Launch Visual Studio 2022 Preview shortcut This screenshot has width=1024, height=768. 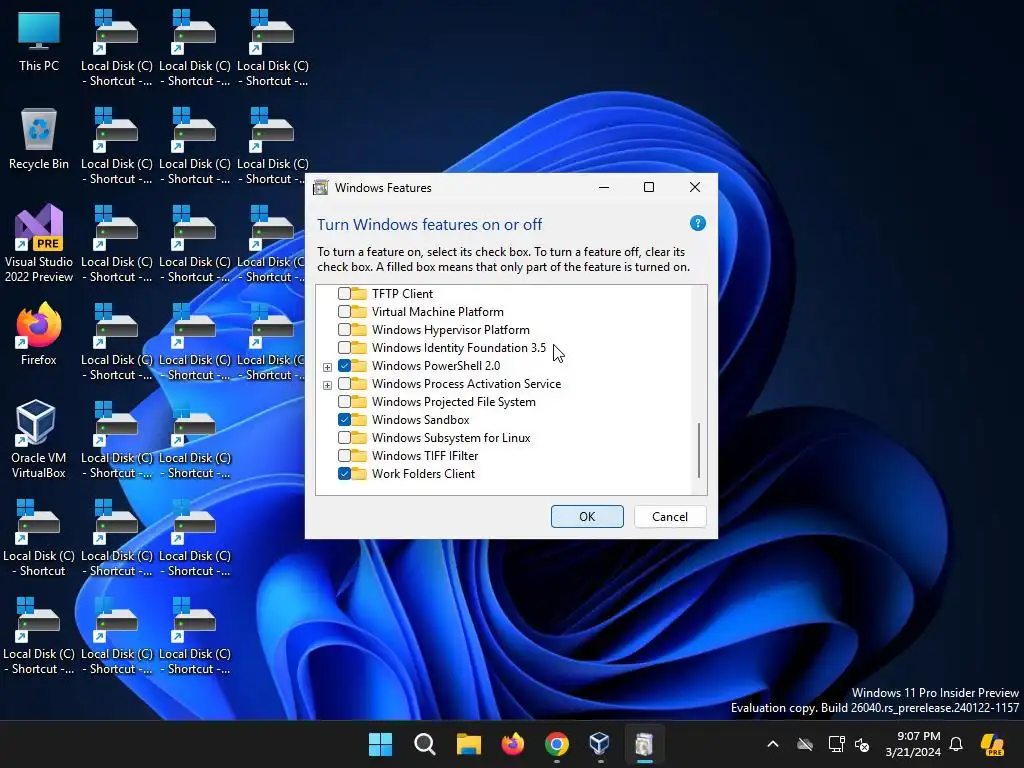click(39, 244)
